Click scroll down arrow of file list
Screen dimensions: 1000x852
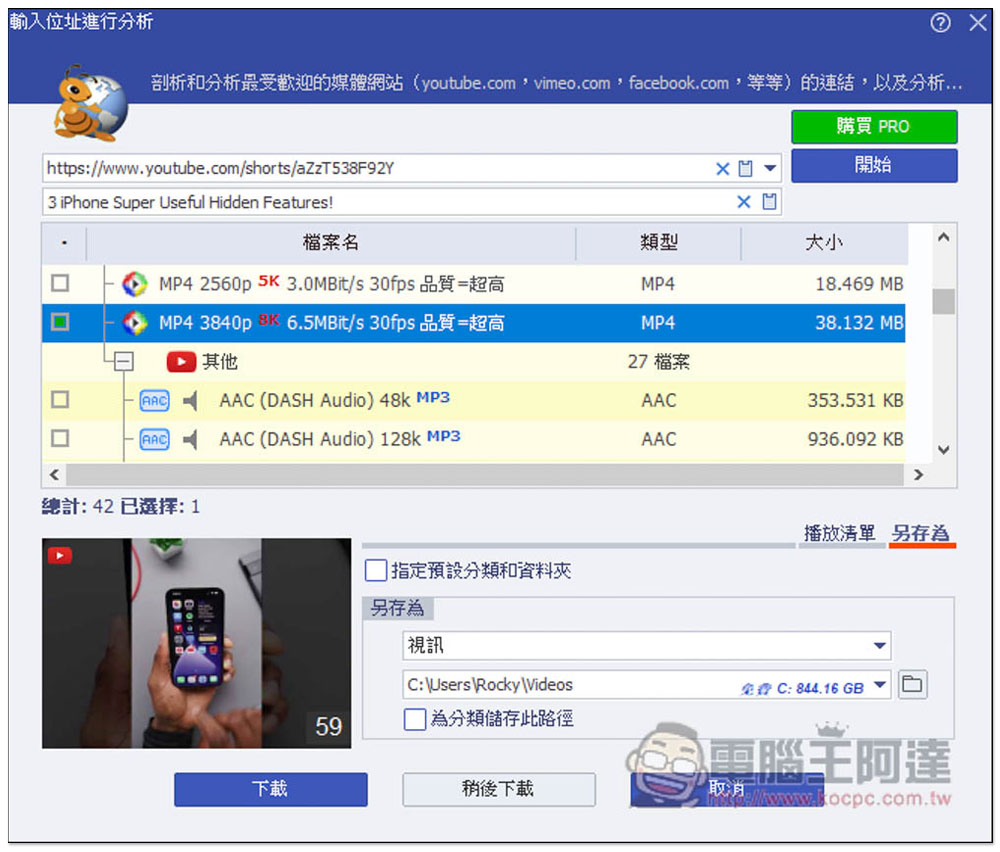[943, 450]
